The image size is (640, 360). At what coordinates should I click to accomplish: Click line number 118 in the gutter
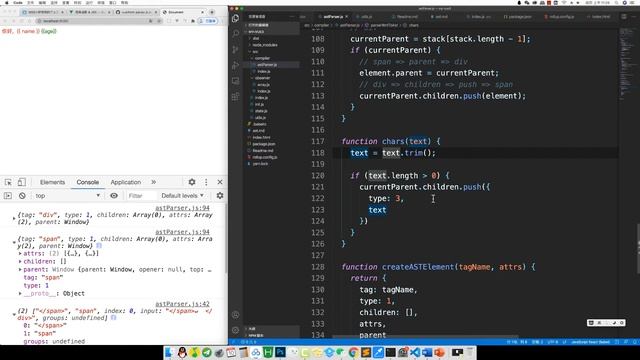point(318,153)
